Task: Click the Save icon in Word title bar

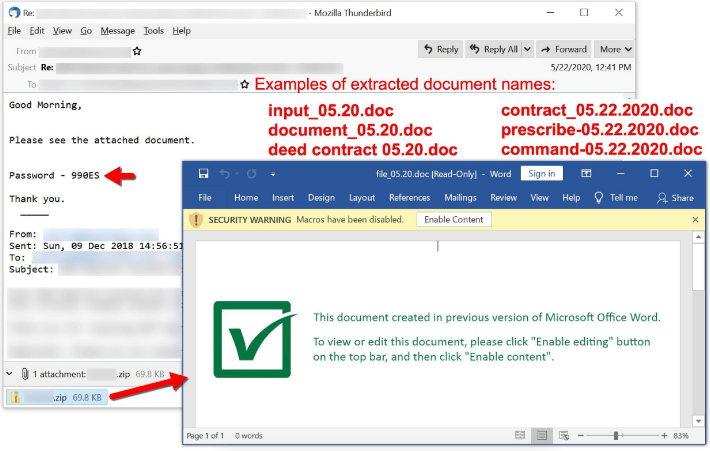Action: [204, 174]
